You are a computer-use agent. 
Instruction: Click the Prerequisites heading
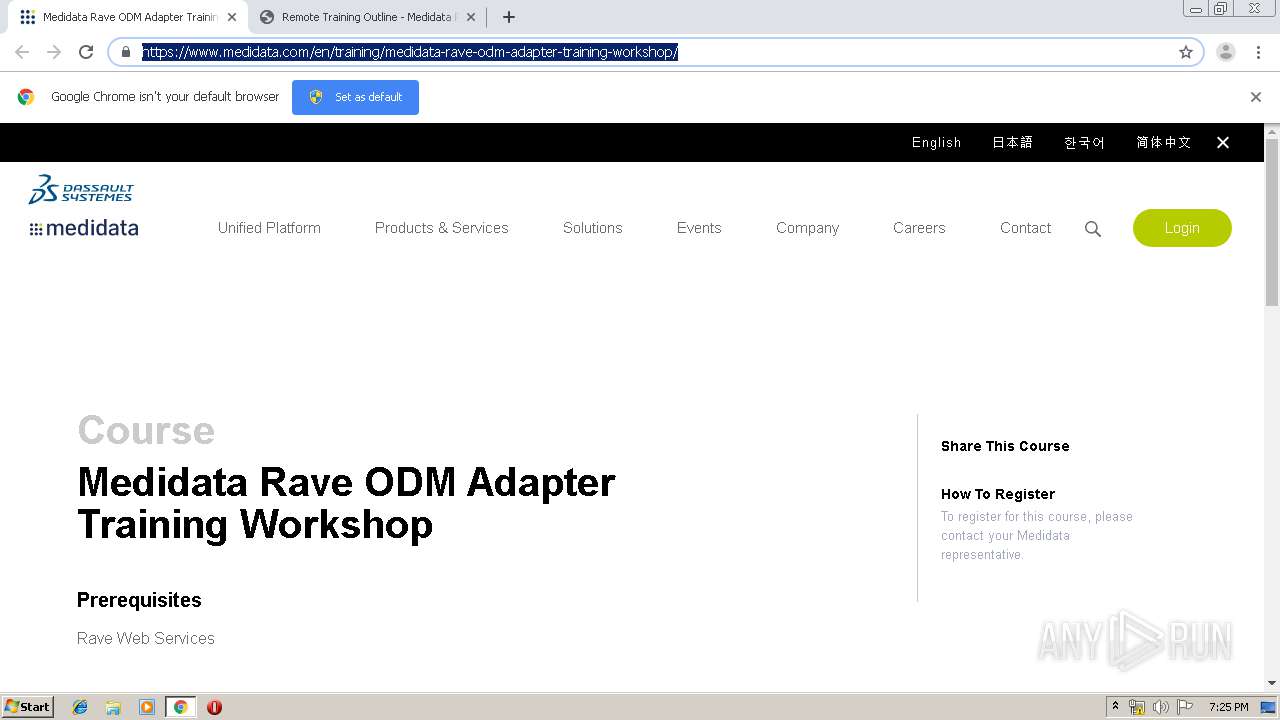pyautogui.click(x=139, y=600)
